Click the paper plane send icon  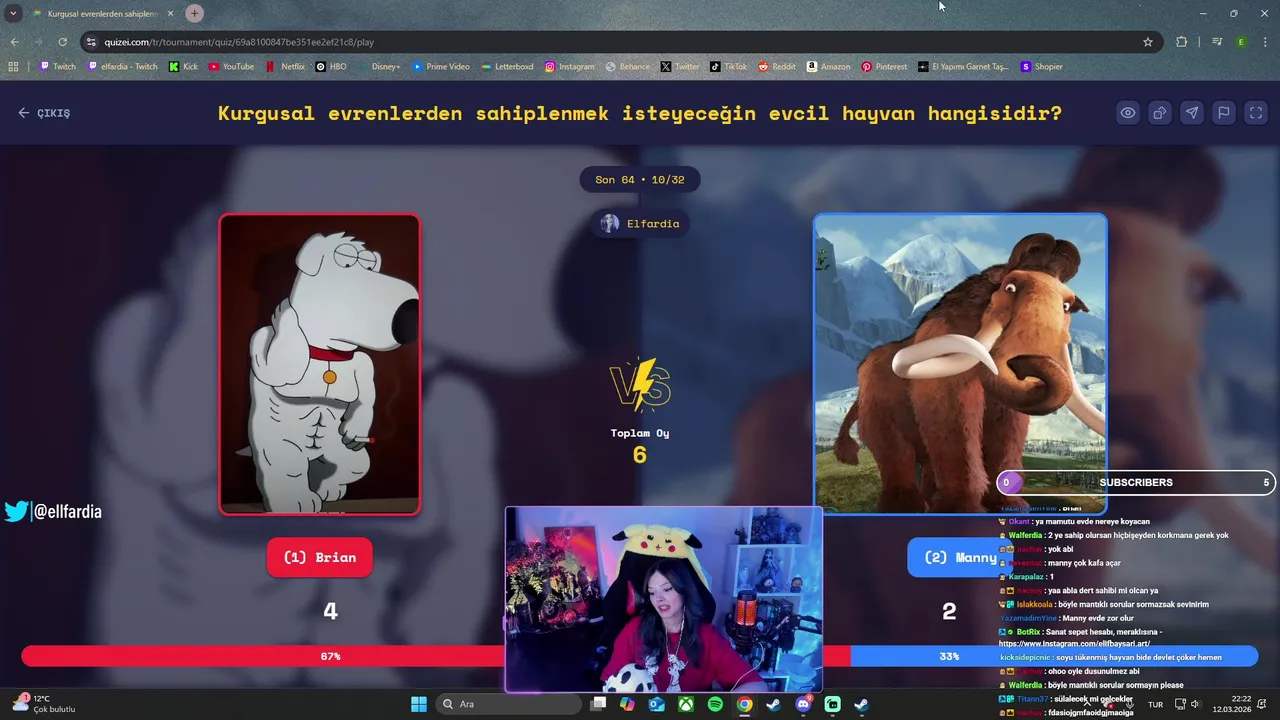pyautogui.click(x=1192, y=113)
